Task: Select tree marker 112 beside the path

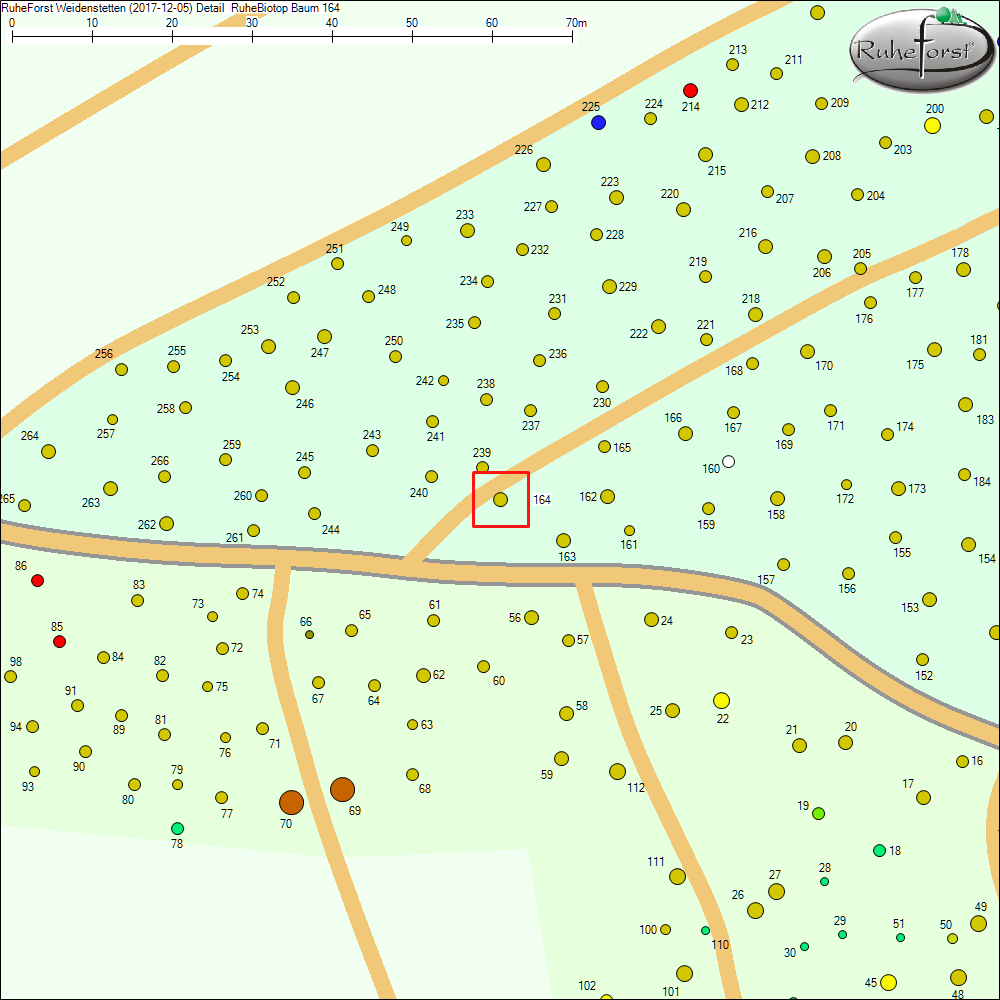Action: coord(617,771)
